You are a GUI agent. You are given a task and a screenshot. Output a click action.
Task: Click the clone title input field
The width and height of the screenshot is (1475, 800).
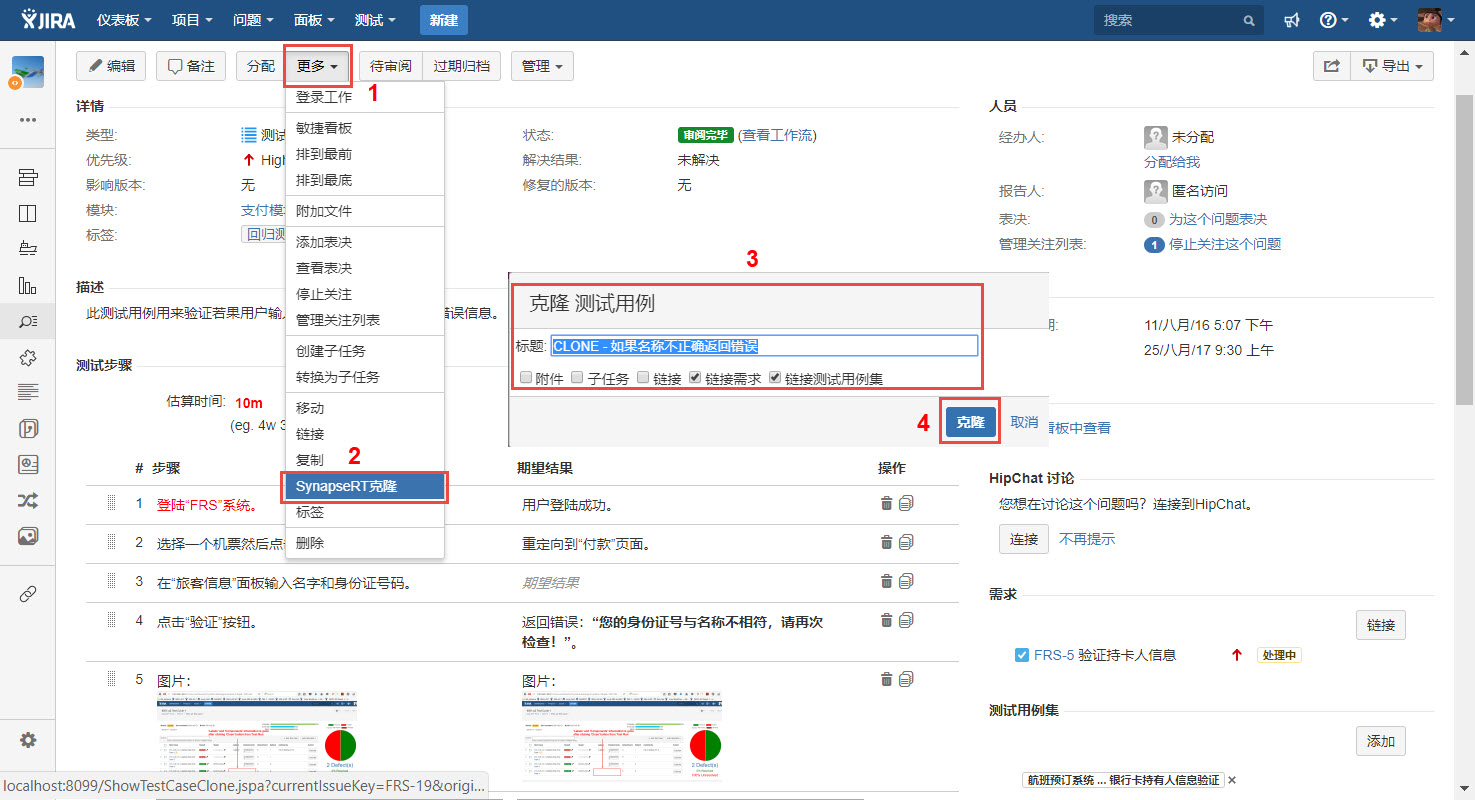tap(764, 346)
